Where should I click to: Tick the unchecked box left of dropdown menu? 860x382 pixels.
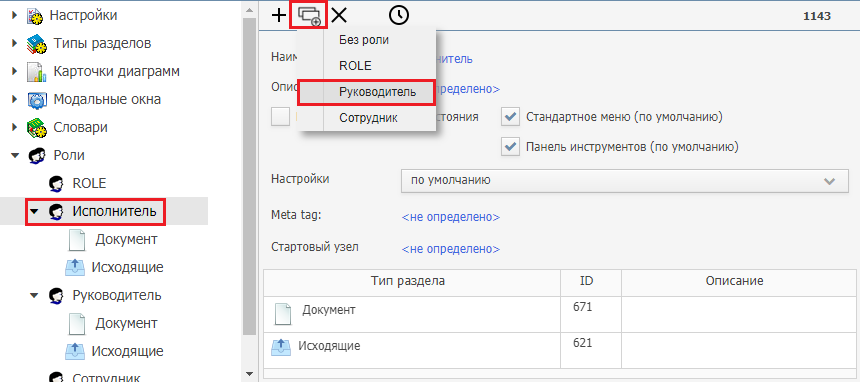click(281, 117)
